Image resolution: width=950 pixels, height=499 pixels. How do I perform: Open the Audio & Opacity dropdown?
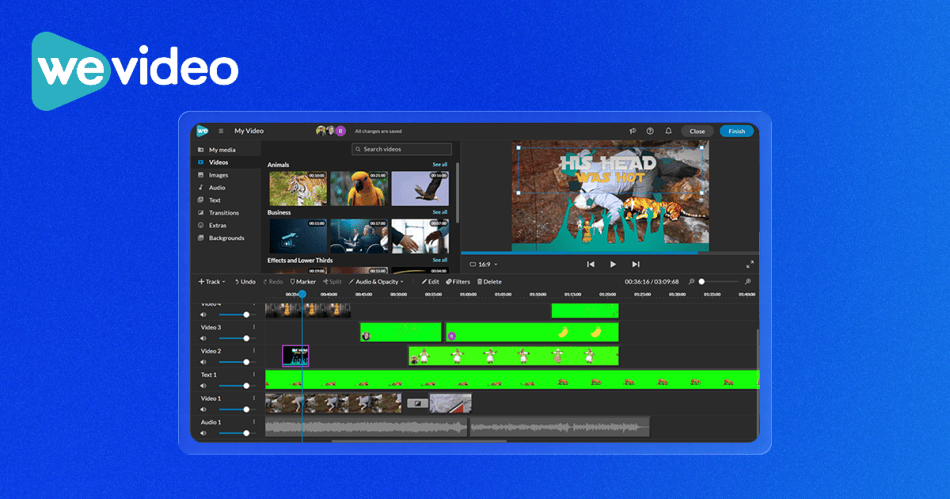coord(376,282)
